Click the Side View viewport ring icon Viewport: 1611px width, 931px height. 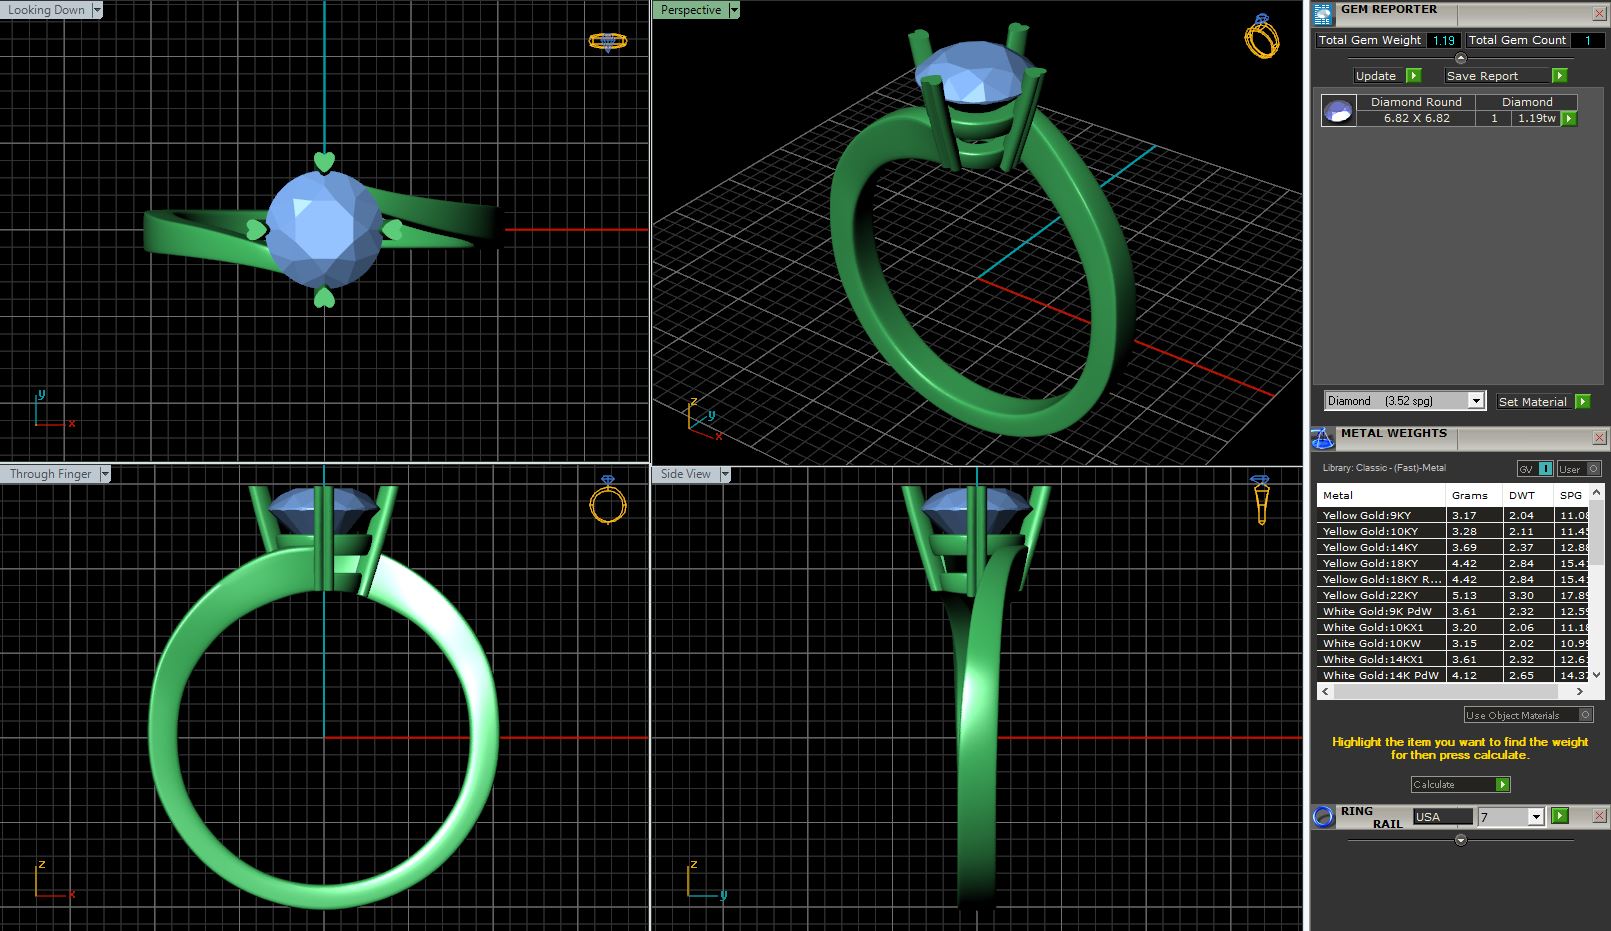(1260, 500)
